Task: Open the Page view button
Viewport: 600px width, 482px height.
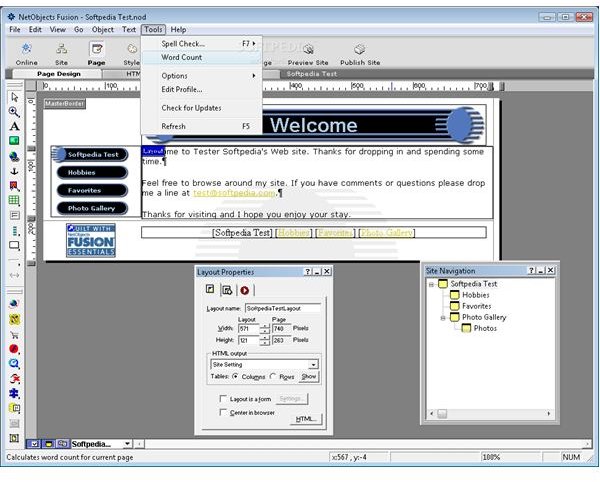Action: pos(96,54)
